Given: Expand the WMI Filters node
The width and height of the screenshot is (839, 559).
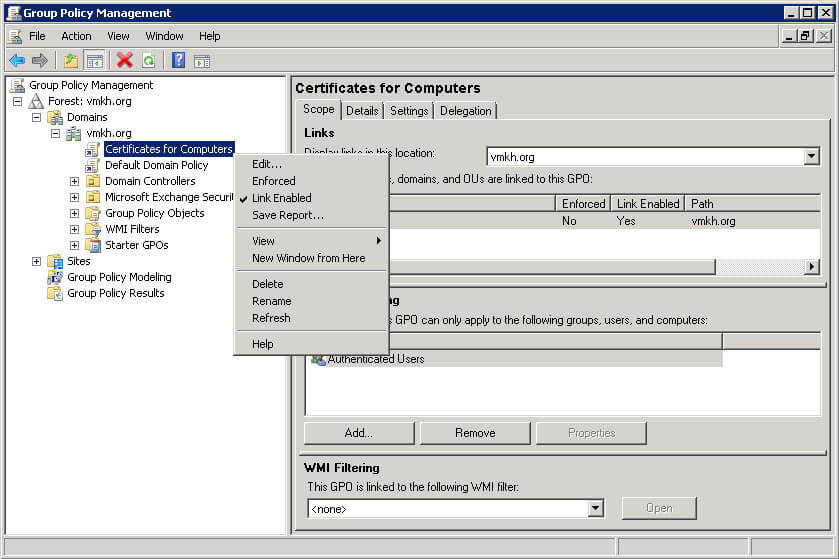Looking at the screenshot, I should (x=74, y=229).
